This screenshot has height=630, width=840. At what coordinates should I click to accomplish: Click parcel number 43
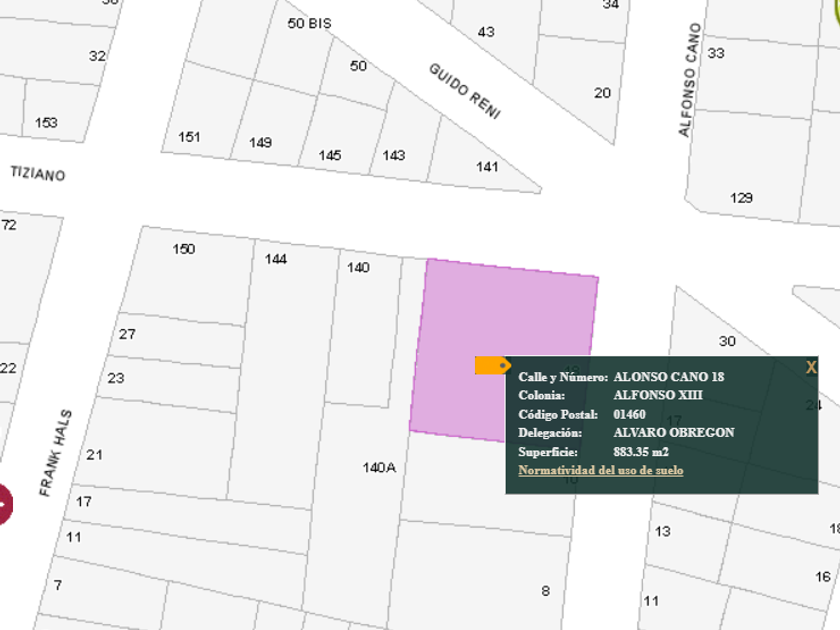tap(486, 32)
